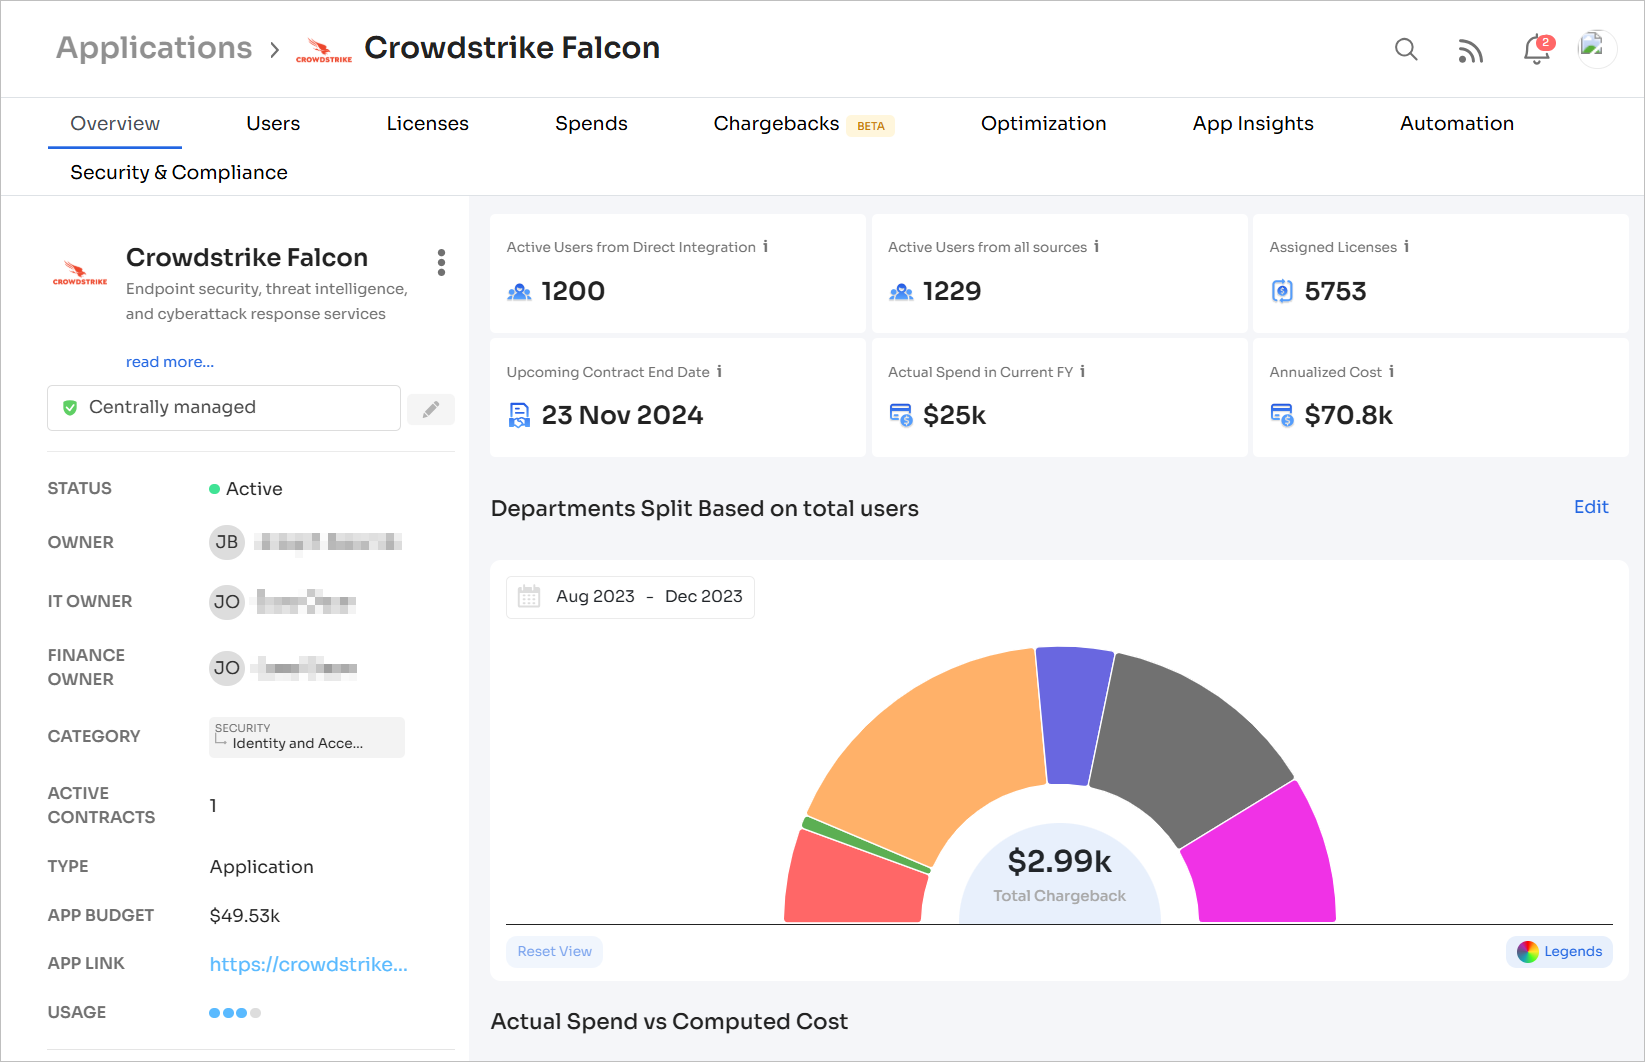Click the calendar icon in the date range picker
The width and height of the screenshot is (1645, 1062).
click(x=529, y=597)
